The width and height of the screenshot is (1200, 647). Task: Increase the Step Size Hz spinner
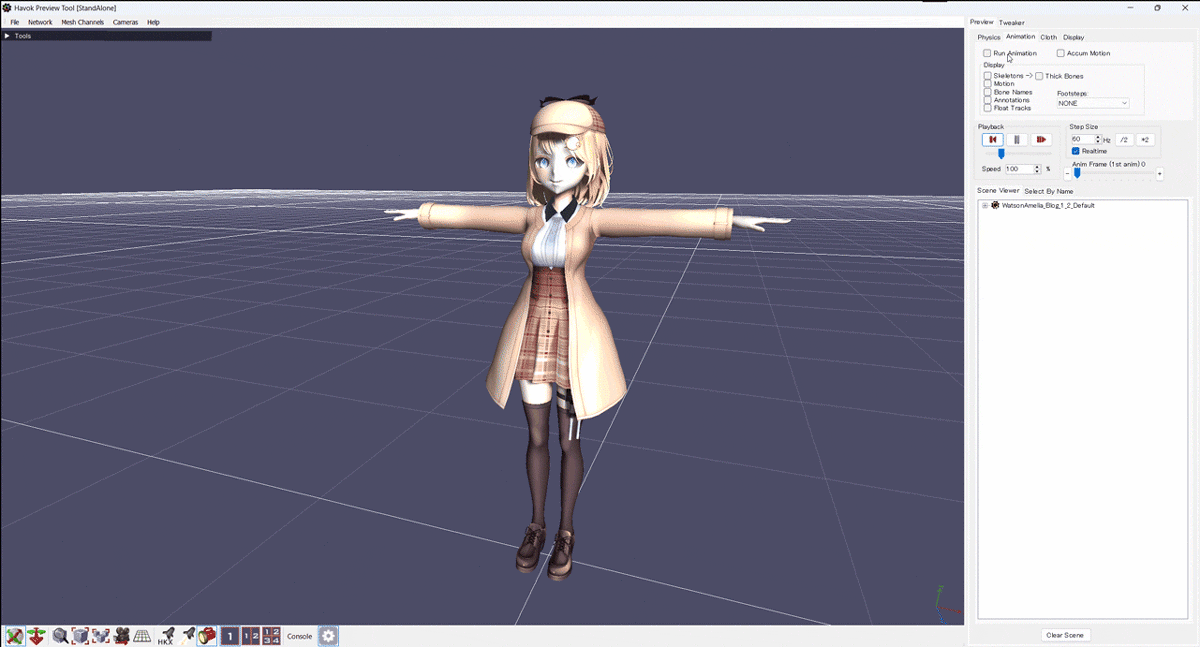(x=1098, y=137)
